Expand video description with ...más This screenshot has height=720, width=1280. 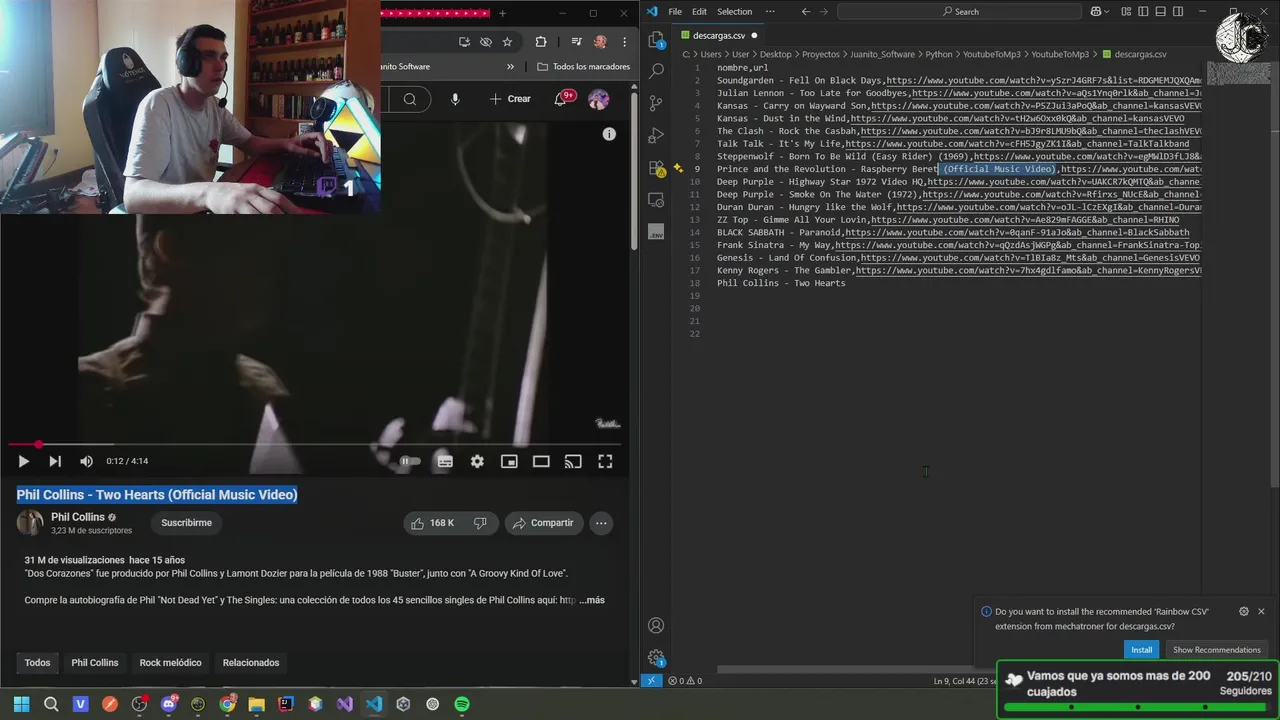coord(591,600)
